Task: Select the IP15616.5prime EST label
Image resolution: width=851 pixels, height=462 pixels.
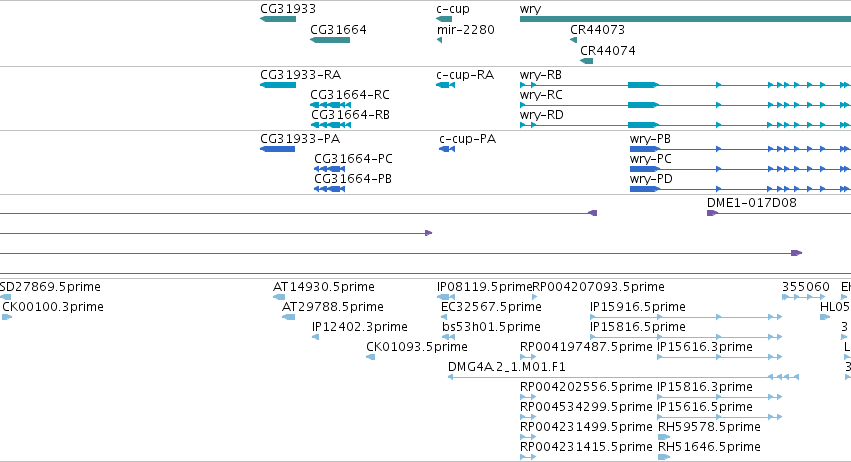Action: [x=704, y=407]
